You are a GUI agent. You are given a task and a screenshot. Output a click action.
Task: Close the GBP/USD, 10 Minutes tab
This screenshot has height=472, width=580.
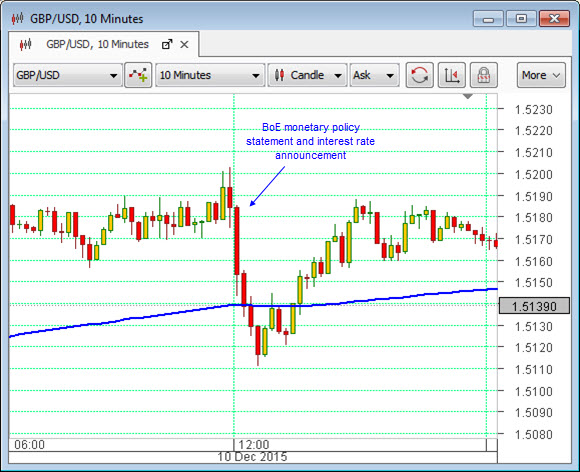(184, 45)
